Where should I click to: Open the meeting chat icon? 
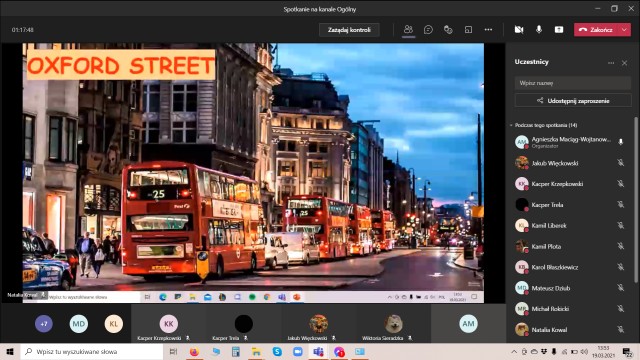428,29
